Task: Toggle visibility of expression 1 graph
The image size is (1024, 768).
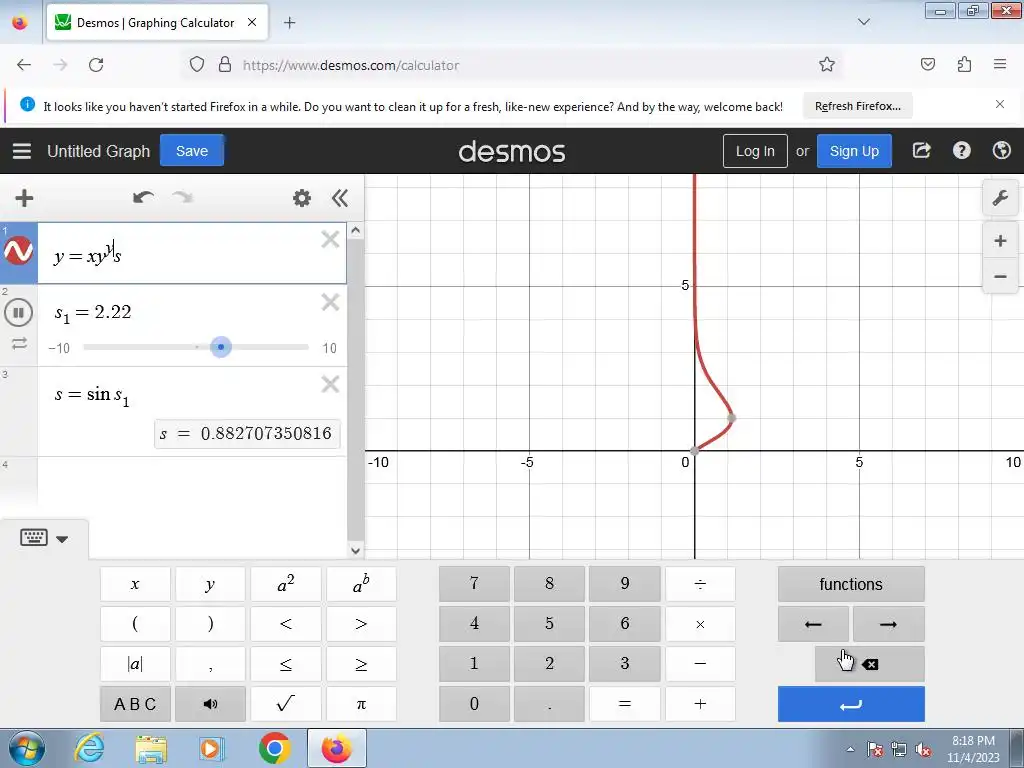Action: (x=18, y=251)
